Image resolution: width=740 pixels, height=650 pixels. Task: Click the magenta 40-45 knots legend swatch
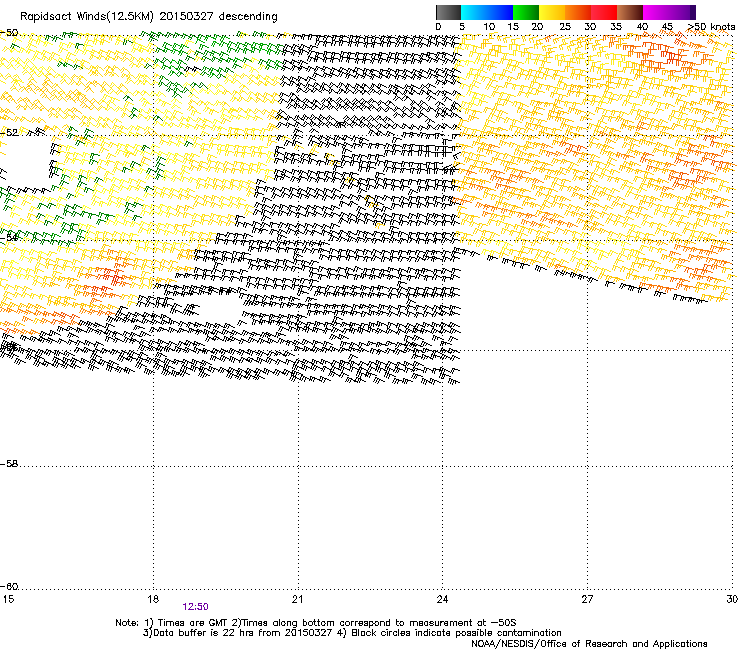click(656, 12)
